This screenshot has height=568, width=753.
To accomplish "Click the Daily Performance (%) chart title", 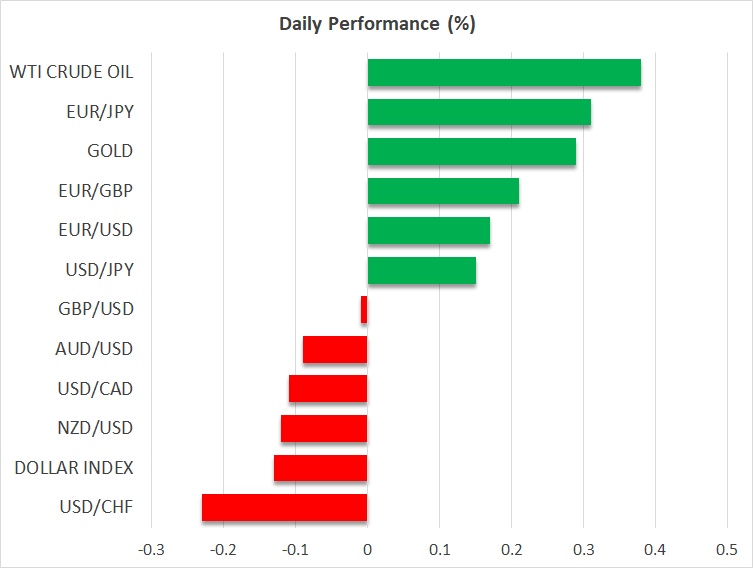I will [x=376, y=24].
